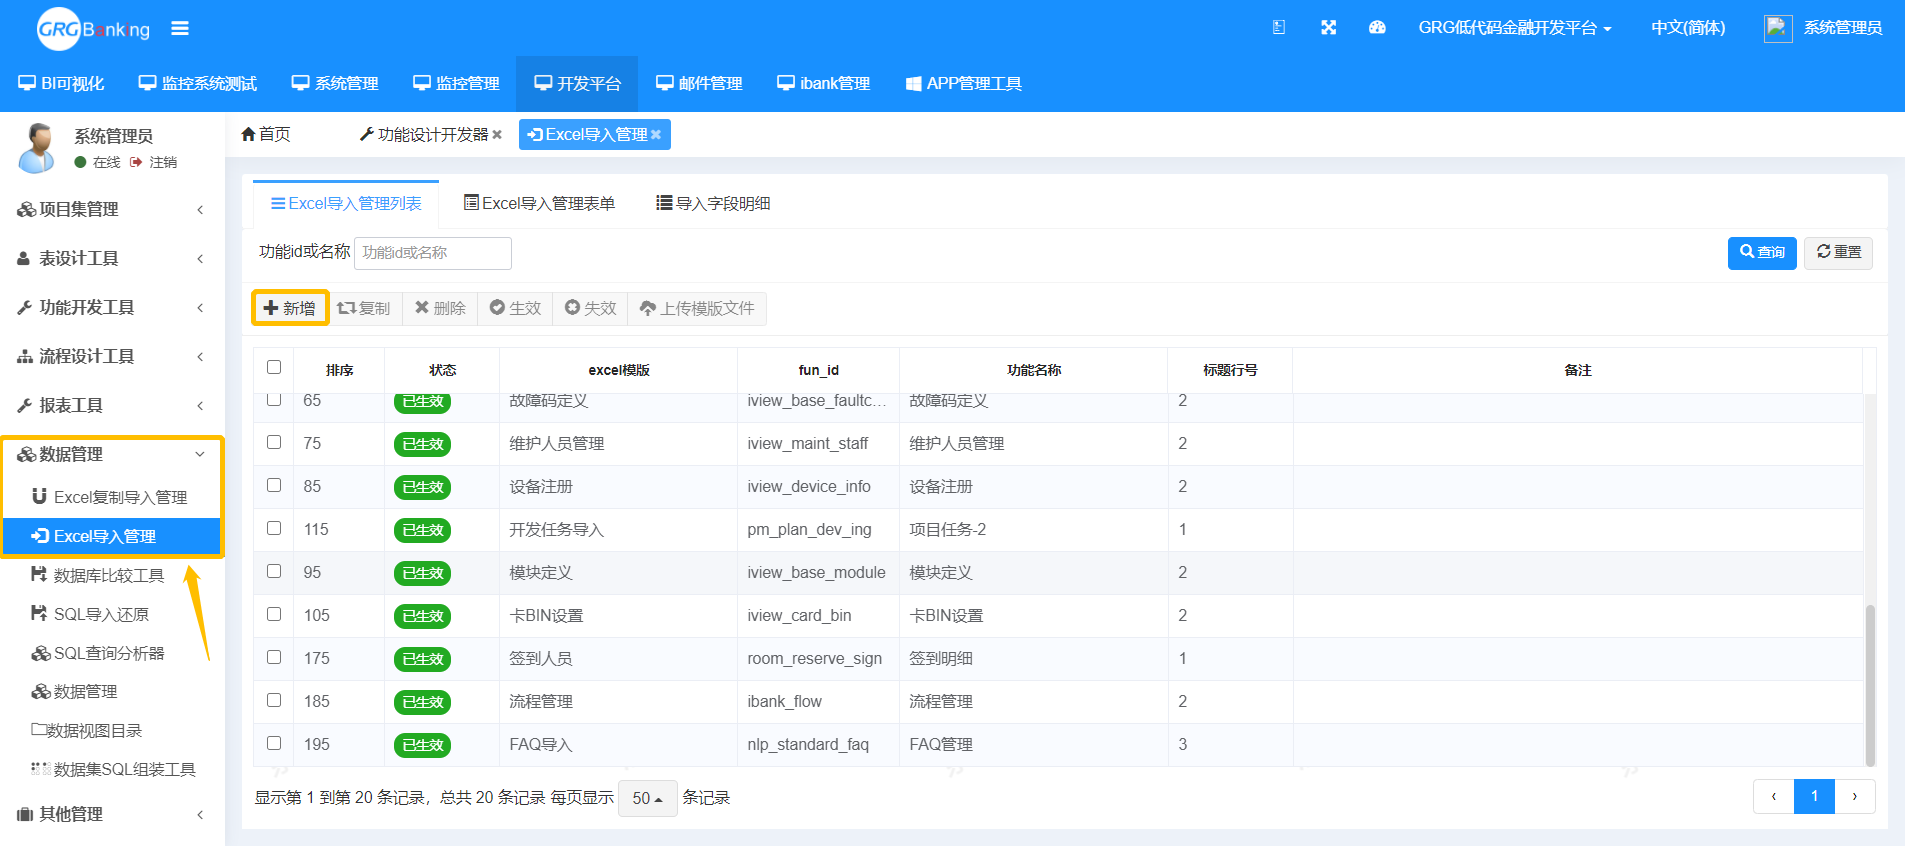Close the Excel导入管理 tab

(656, 135)
